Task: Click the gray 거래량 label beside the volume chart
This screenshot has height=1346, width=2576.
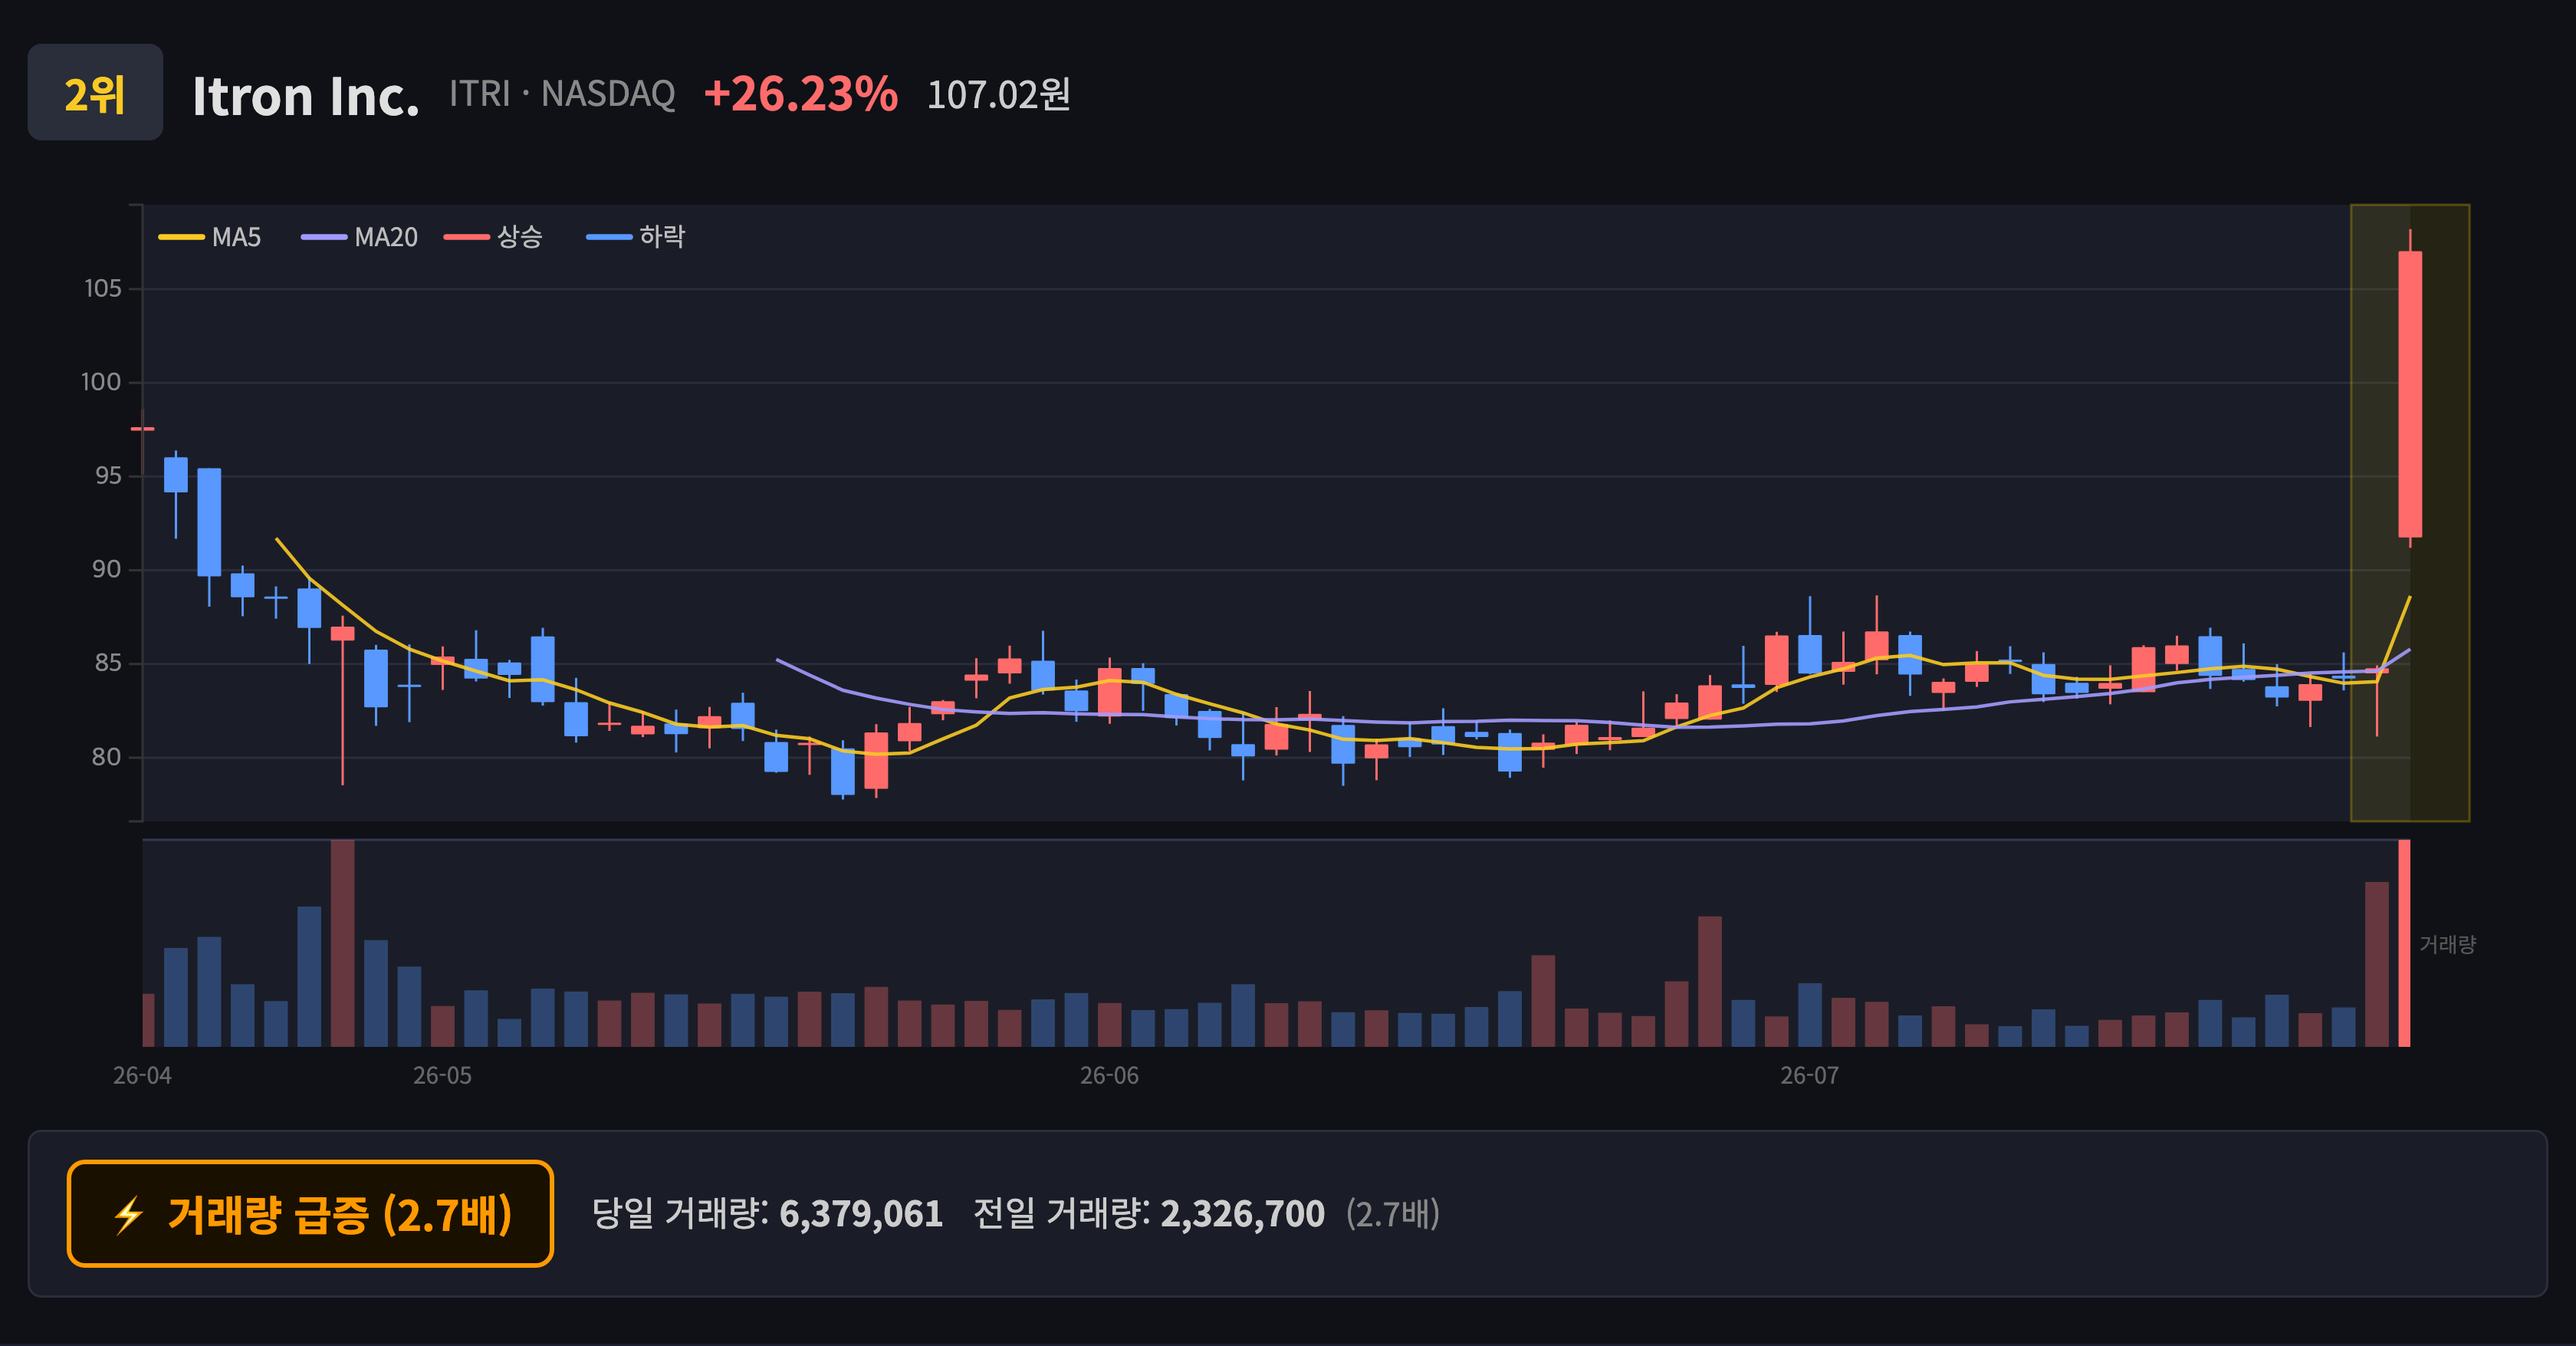Action: pyautogui.click(x=2447, y=944)
